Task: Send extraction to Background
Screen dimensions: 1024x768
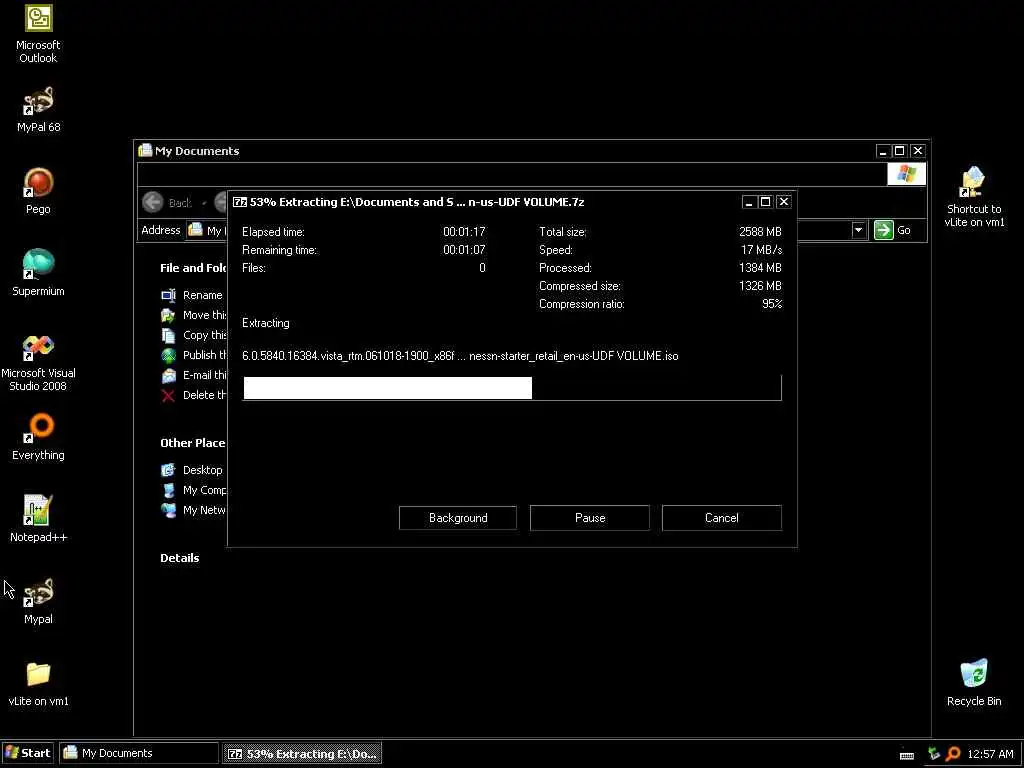Action: tap(458, 518)
